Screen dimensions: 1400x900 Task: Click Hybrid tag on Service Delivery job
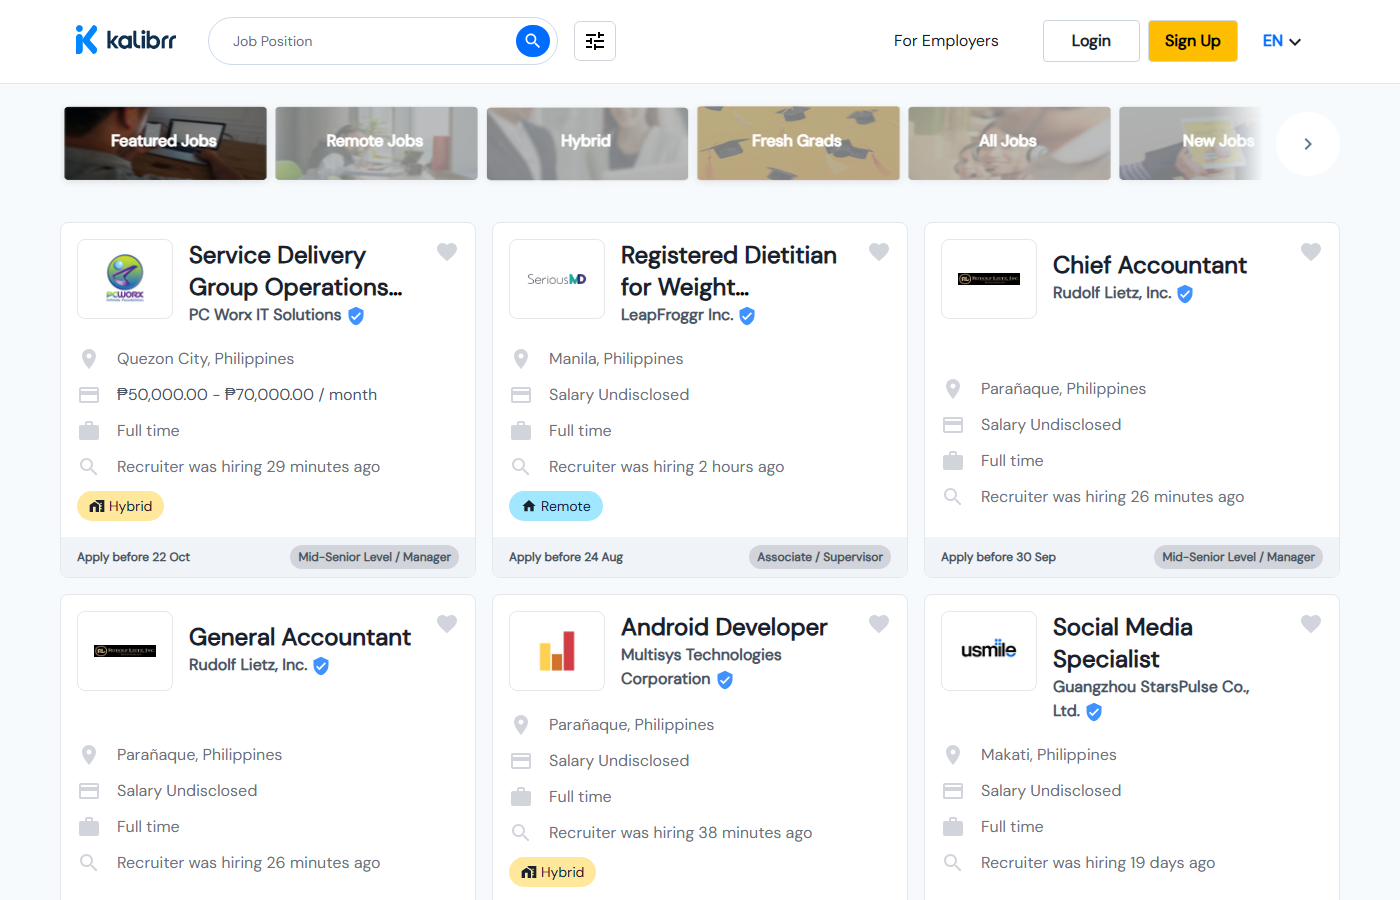pyautogui.click(x=120, y=506)
